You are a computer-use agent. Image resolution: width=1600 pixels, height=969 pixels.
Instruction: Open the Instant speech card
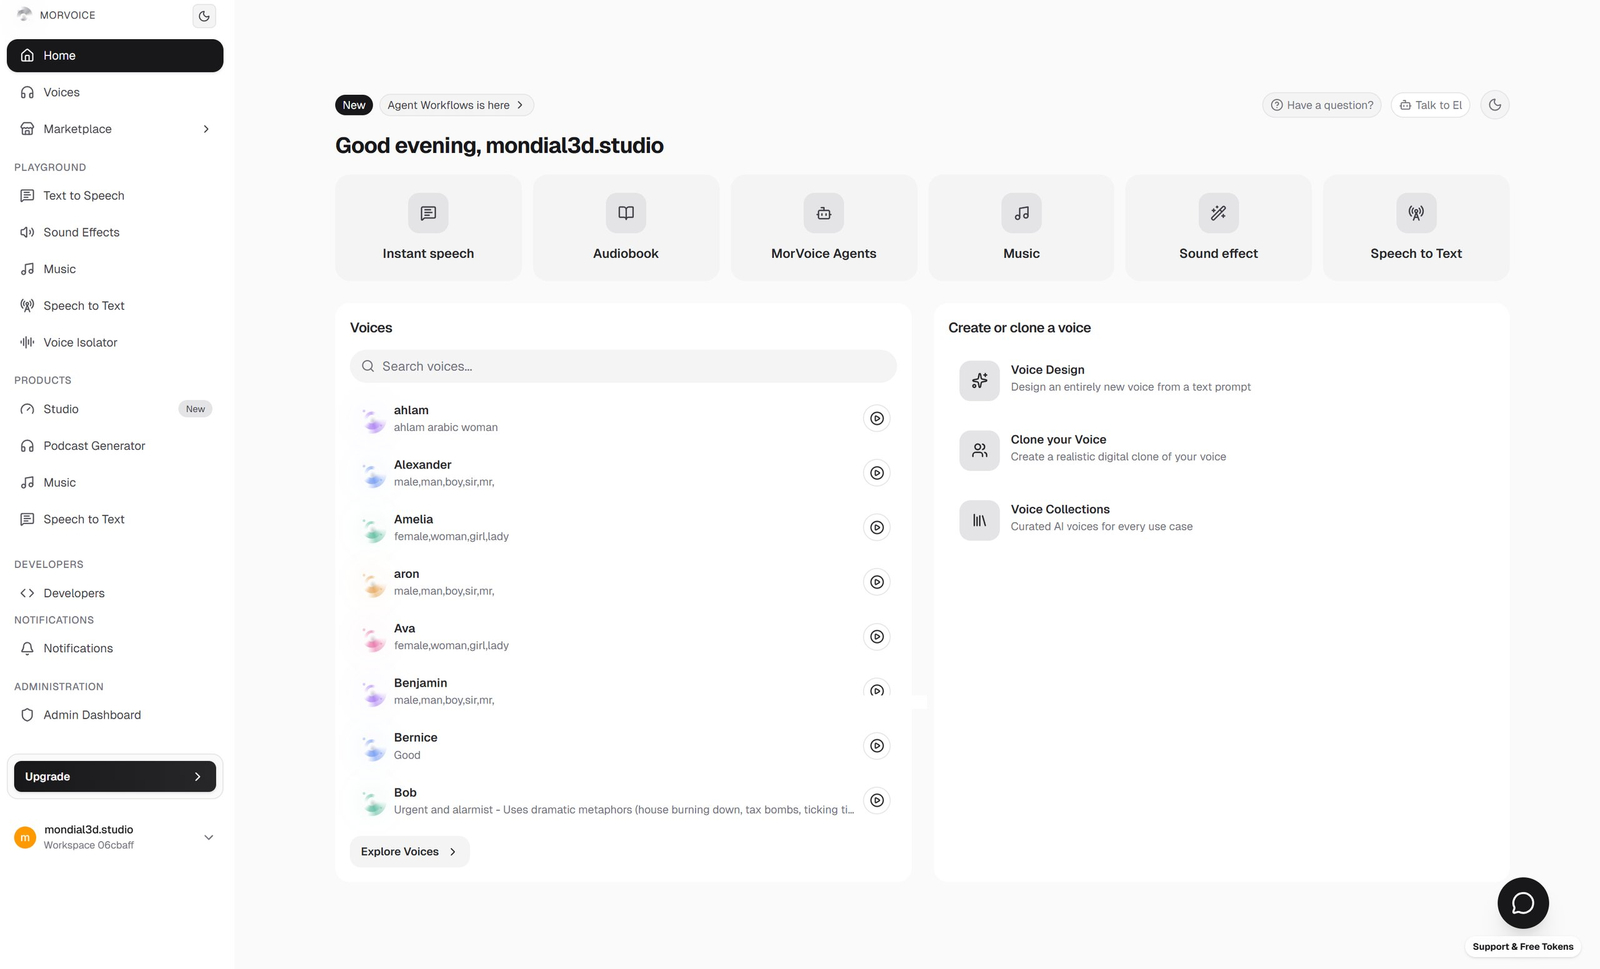[x=428, y=228]
